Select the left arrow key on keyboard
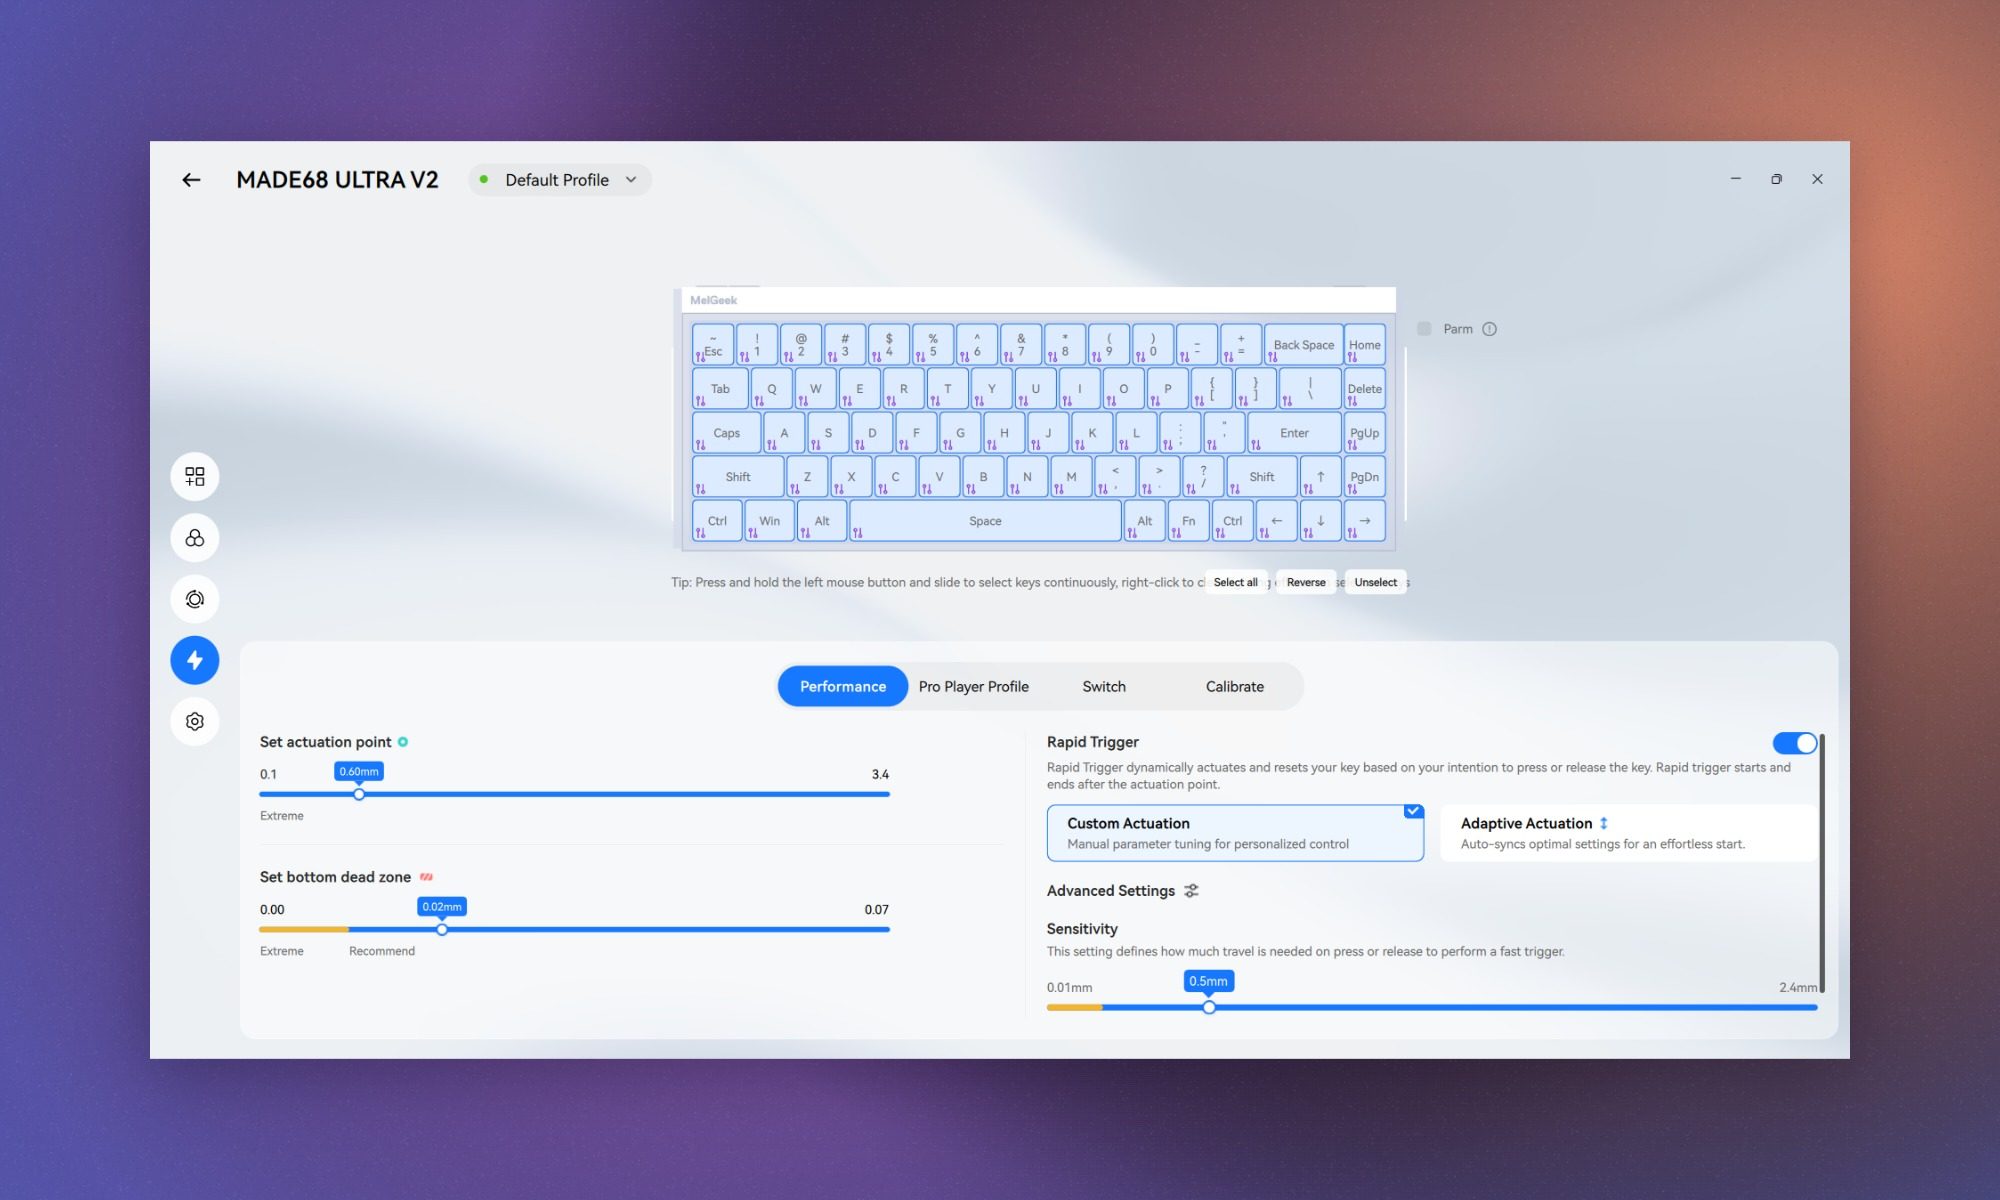The height and width of the screenshot is (1200, 2000). [x=1277, y=521]
